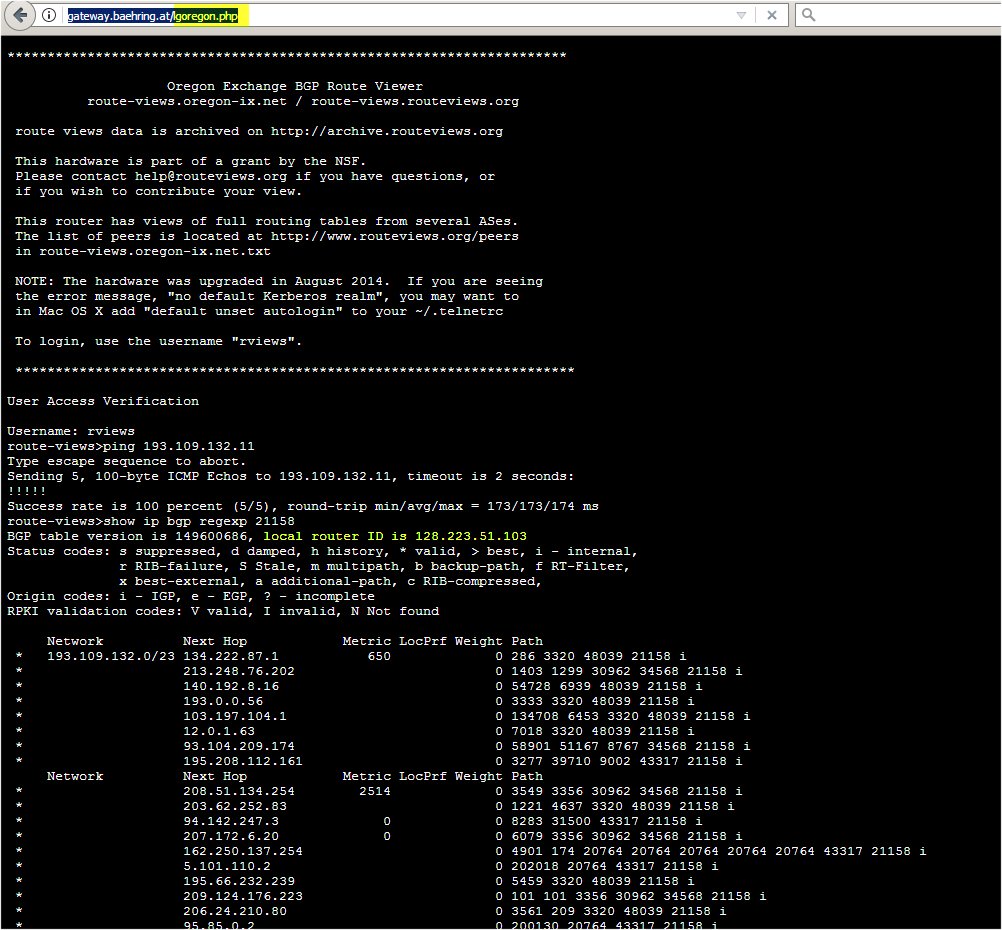Click next hop address 208.51.134.254
This screenshot has height=930, width=1002.
coord(238,791)
